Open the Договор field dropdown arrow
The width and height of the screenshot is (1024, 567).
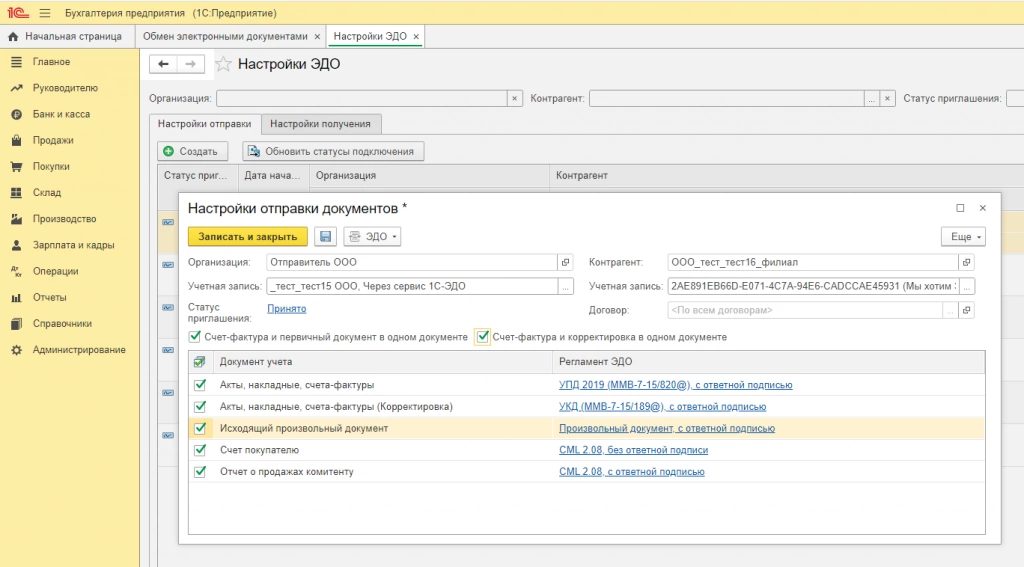click(951, 311)
